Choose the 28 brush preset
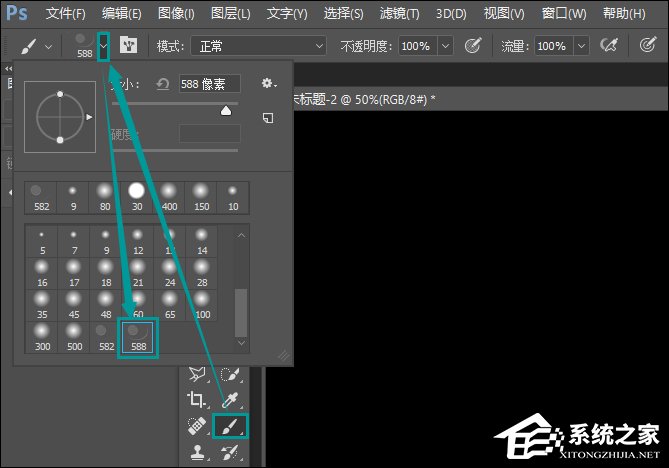This screenshot has height=468, width=669. click(x=202, y=273)
